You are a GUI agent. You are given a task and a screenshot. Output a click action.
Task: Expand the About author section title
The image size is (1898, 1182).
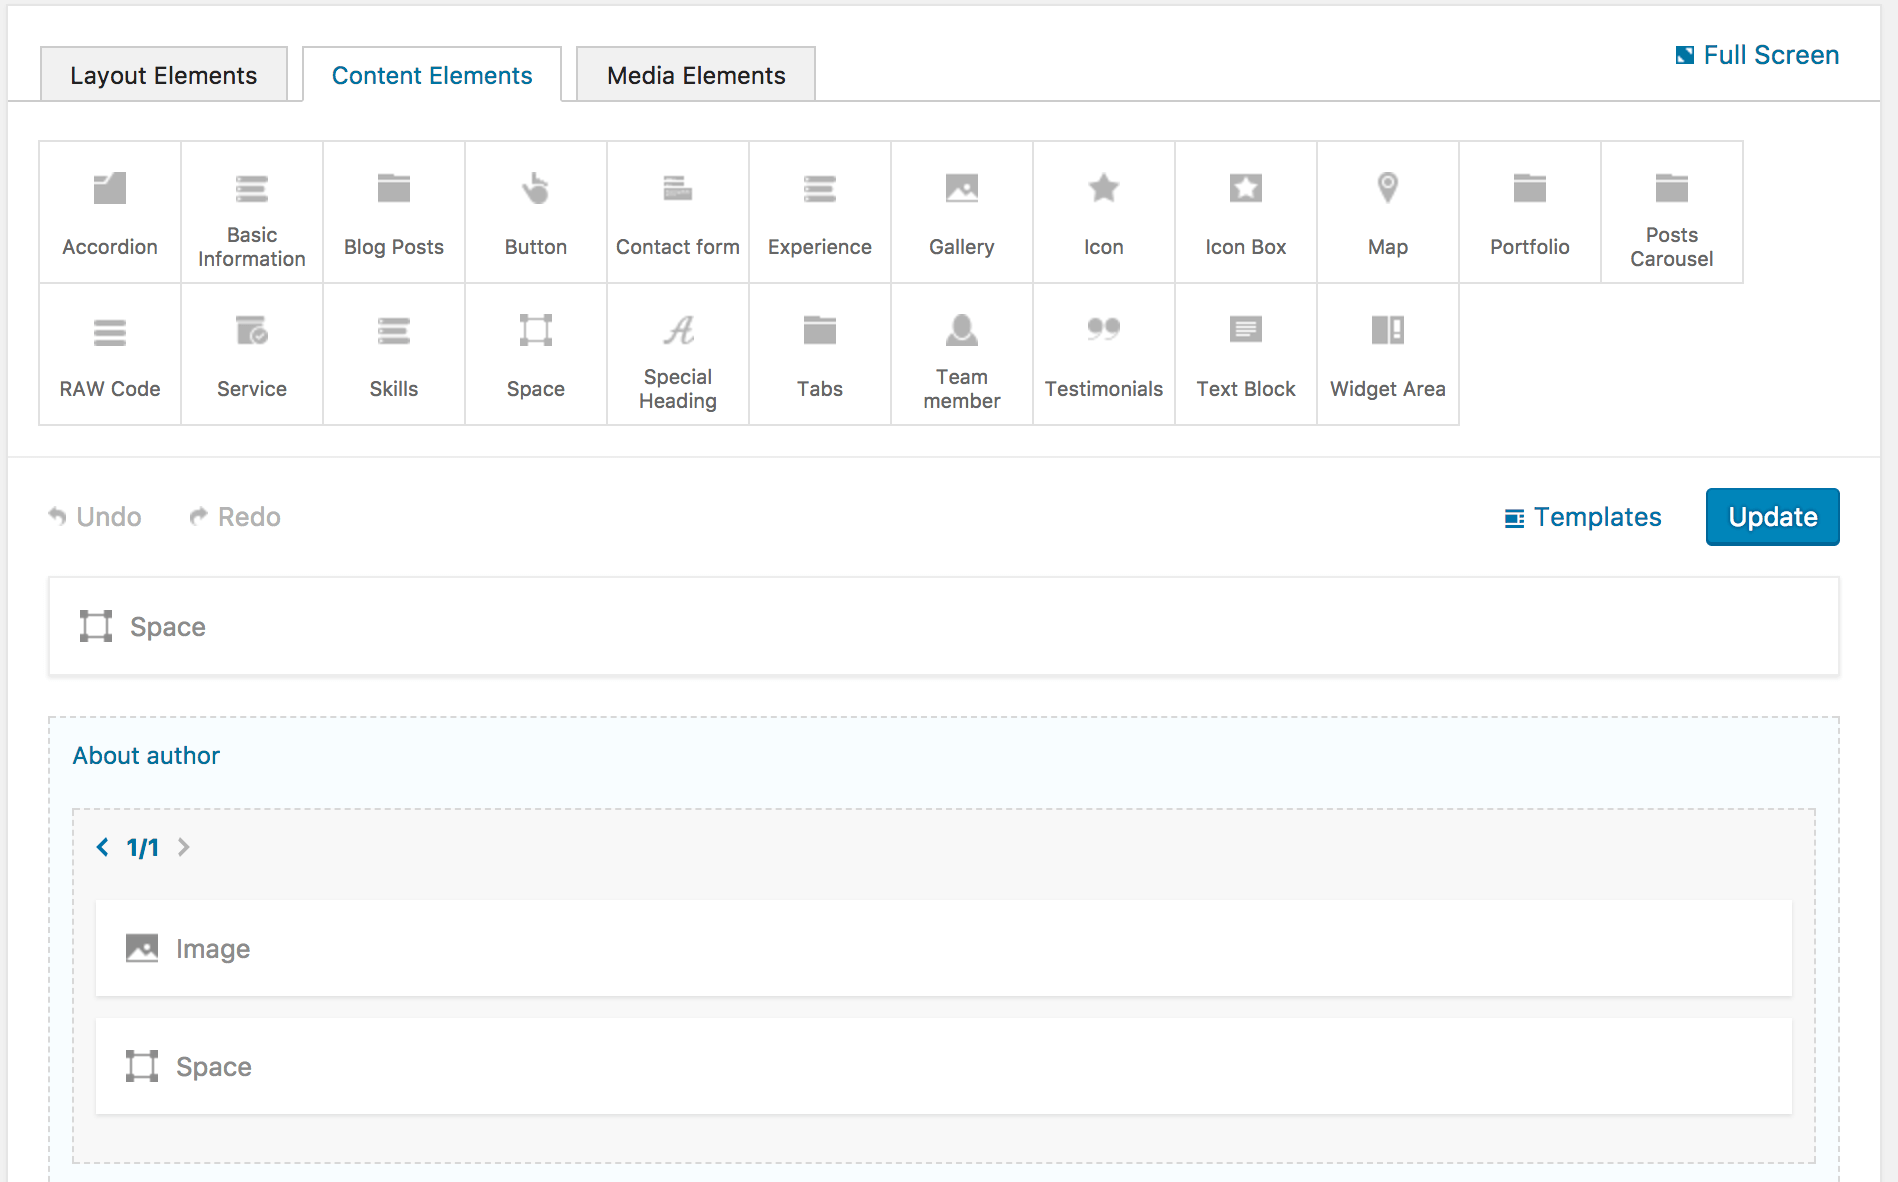(x=146, y=756)
